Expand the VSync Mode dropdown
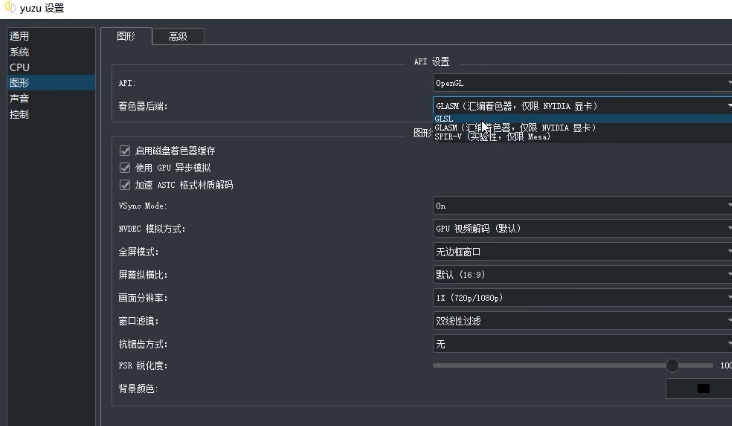Image resolution: width=732 pixels, height=426 pixels. pos(582,206)
